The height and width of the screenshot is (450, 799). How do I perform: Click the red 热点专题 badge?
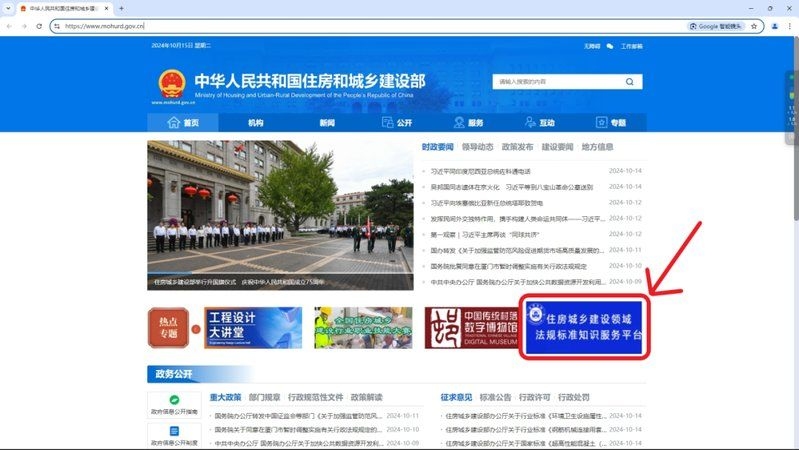(168, 328)
